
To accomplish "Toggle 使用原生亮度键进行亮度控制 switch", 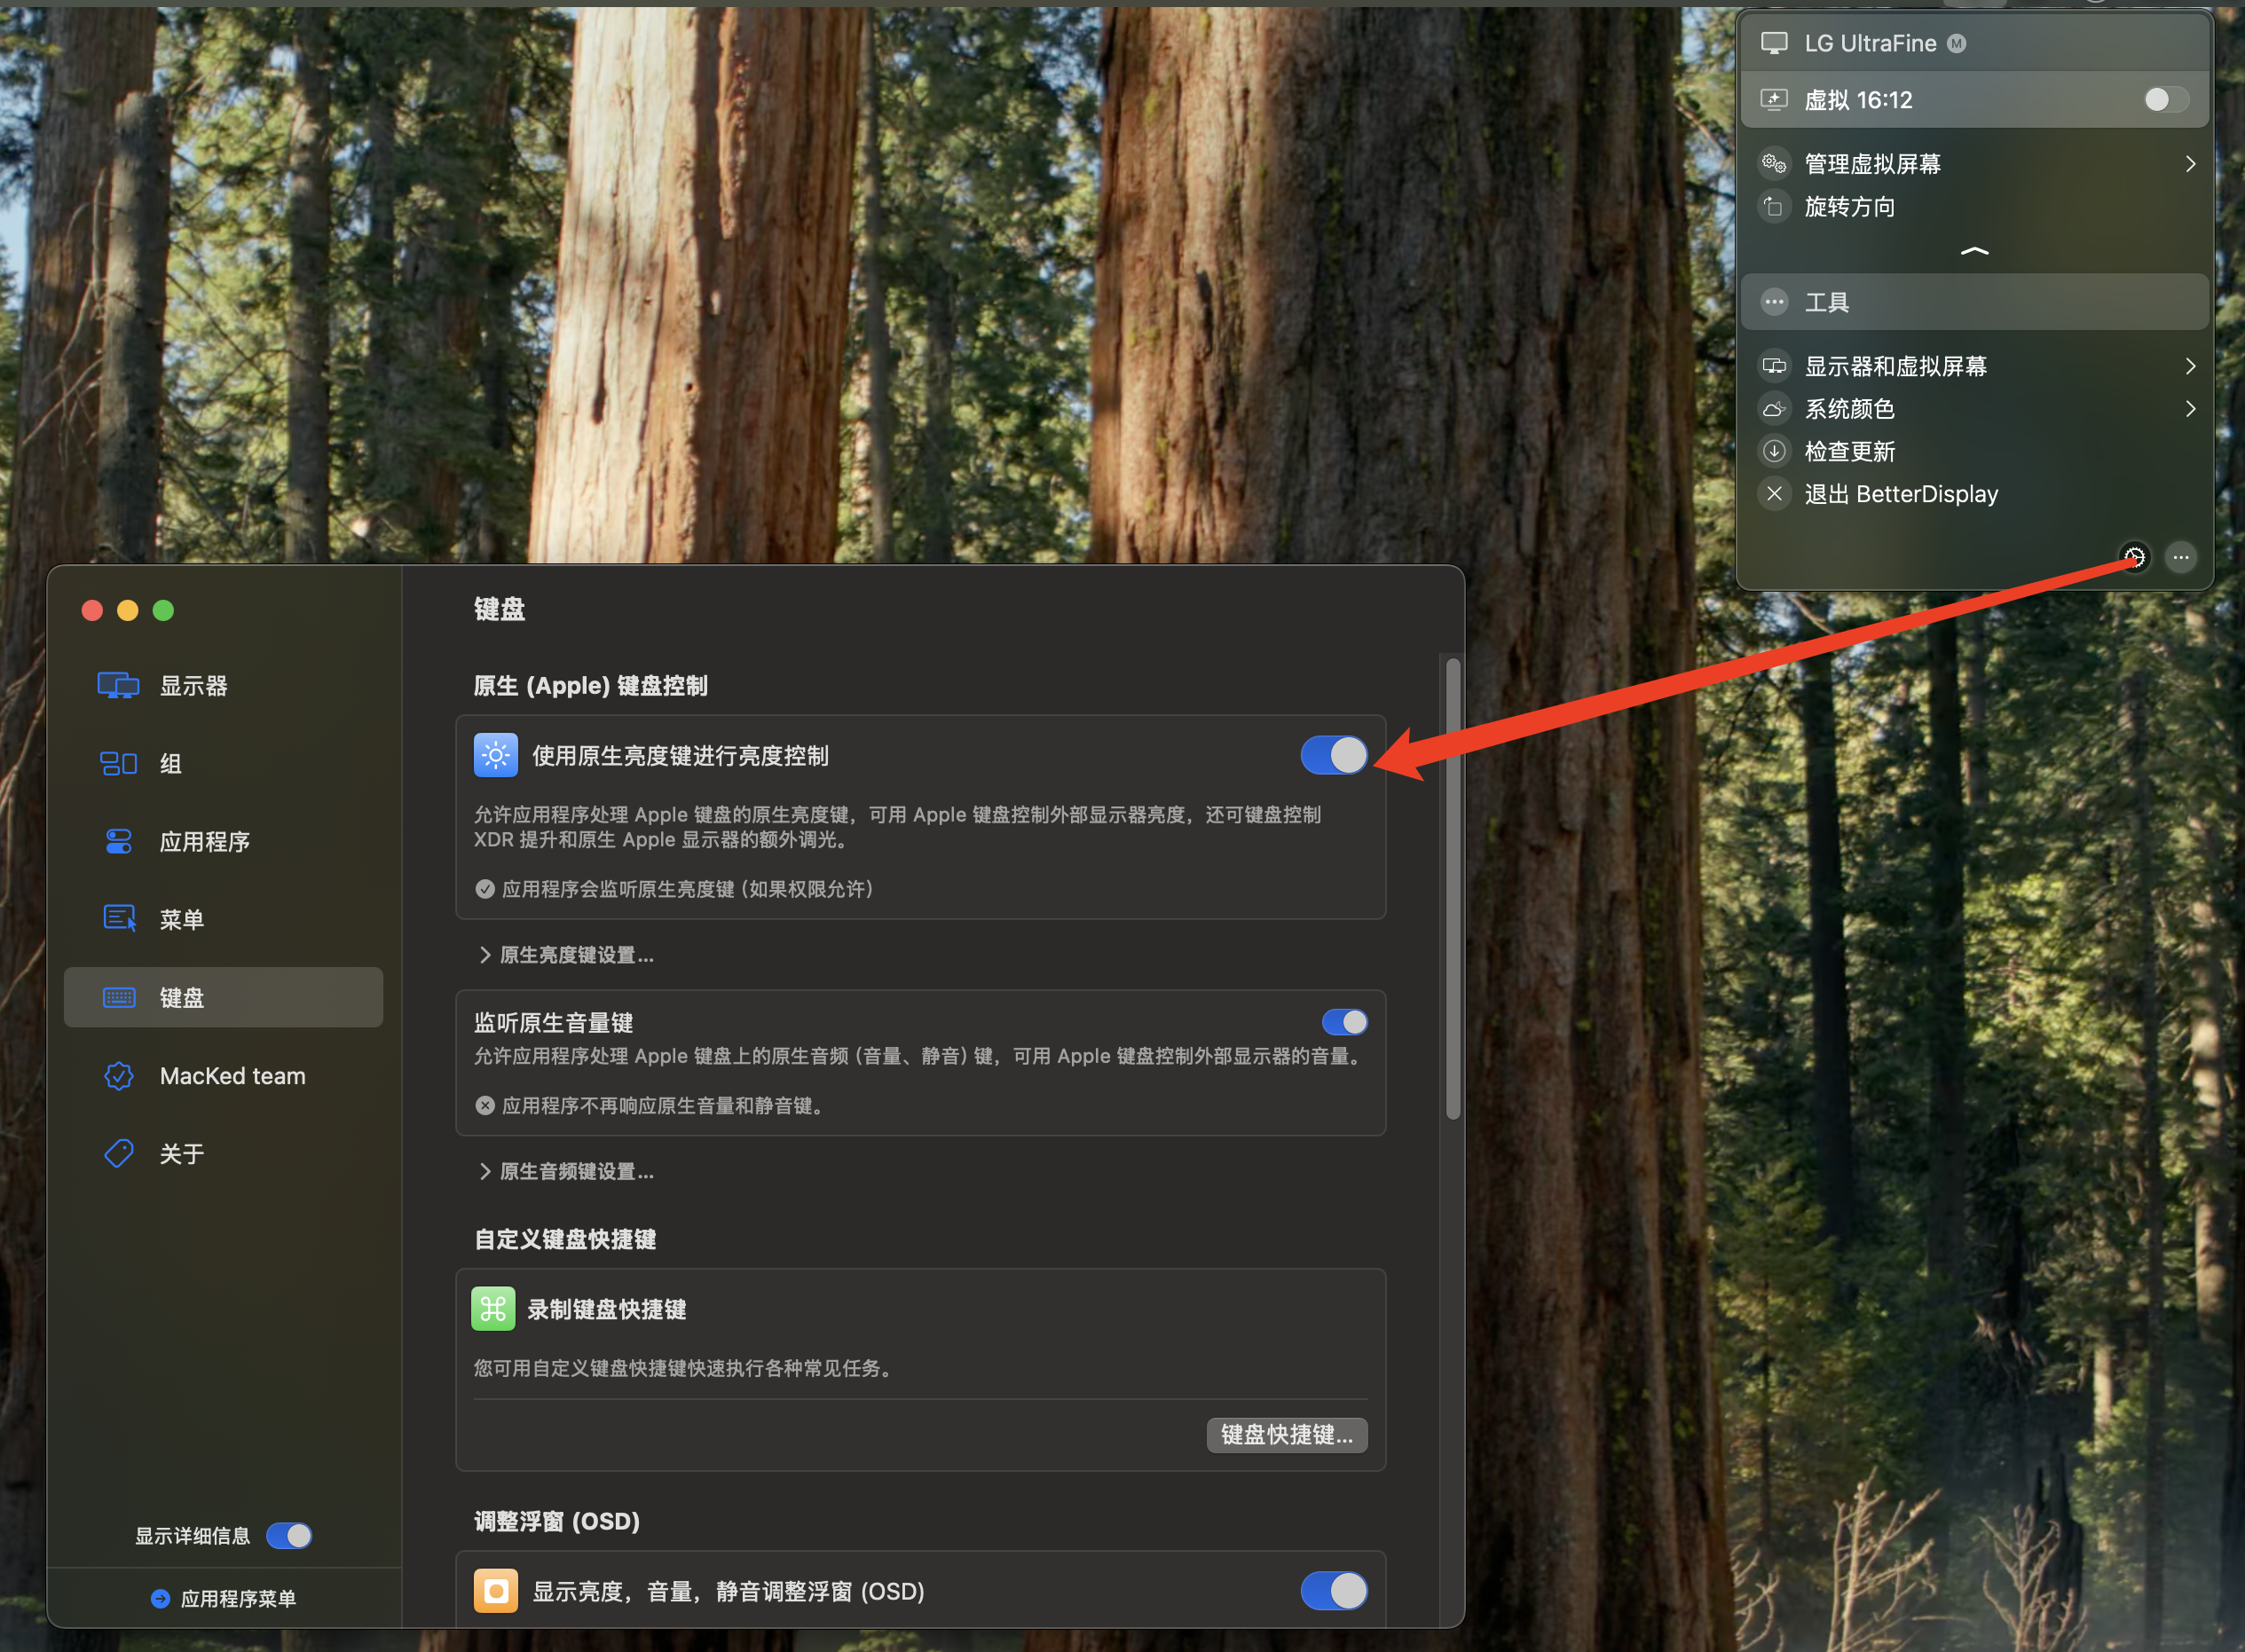I will (1333, 756).
